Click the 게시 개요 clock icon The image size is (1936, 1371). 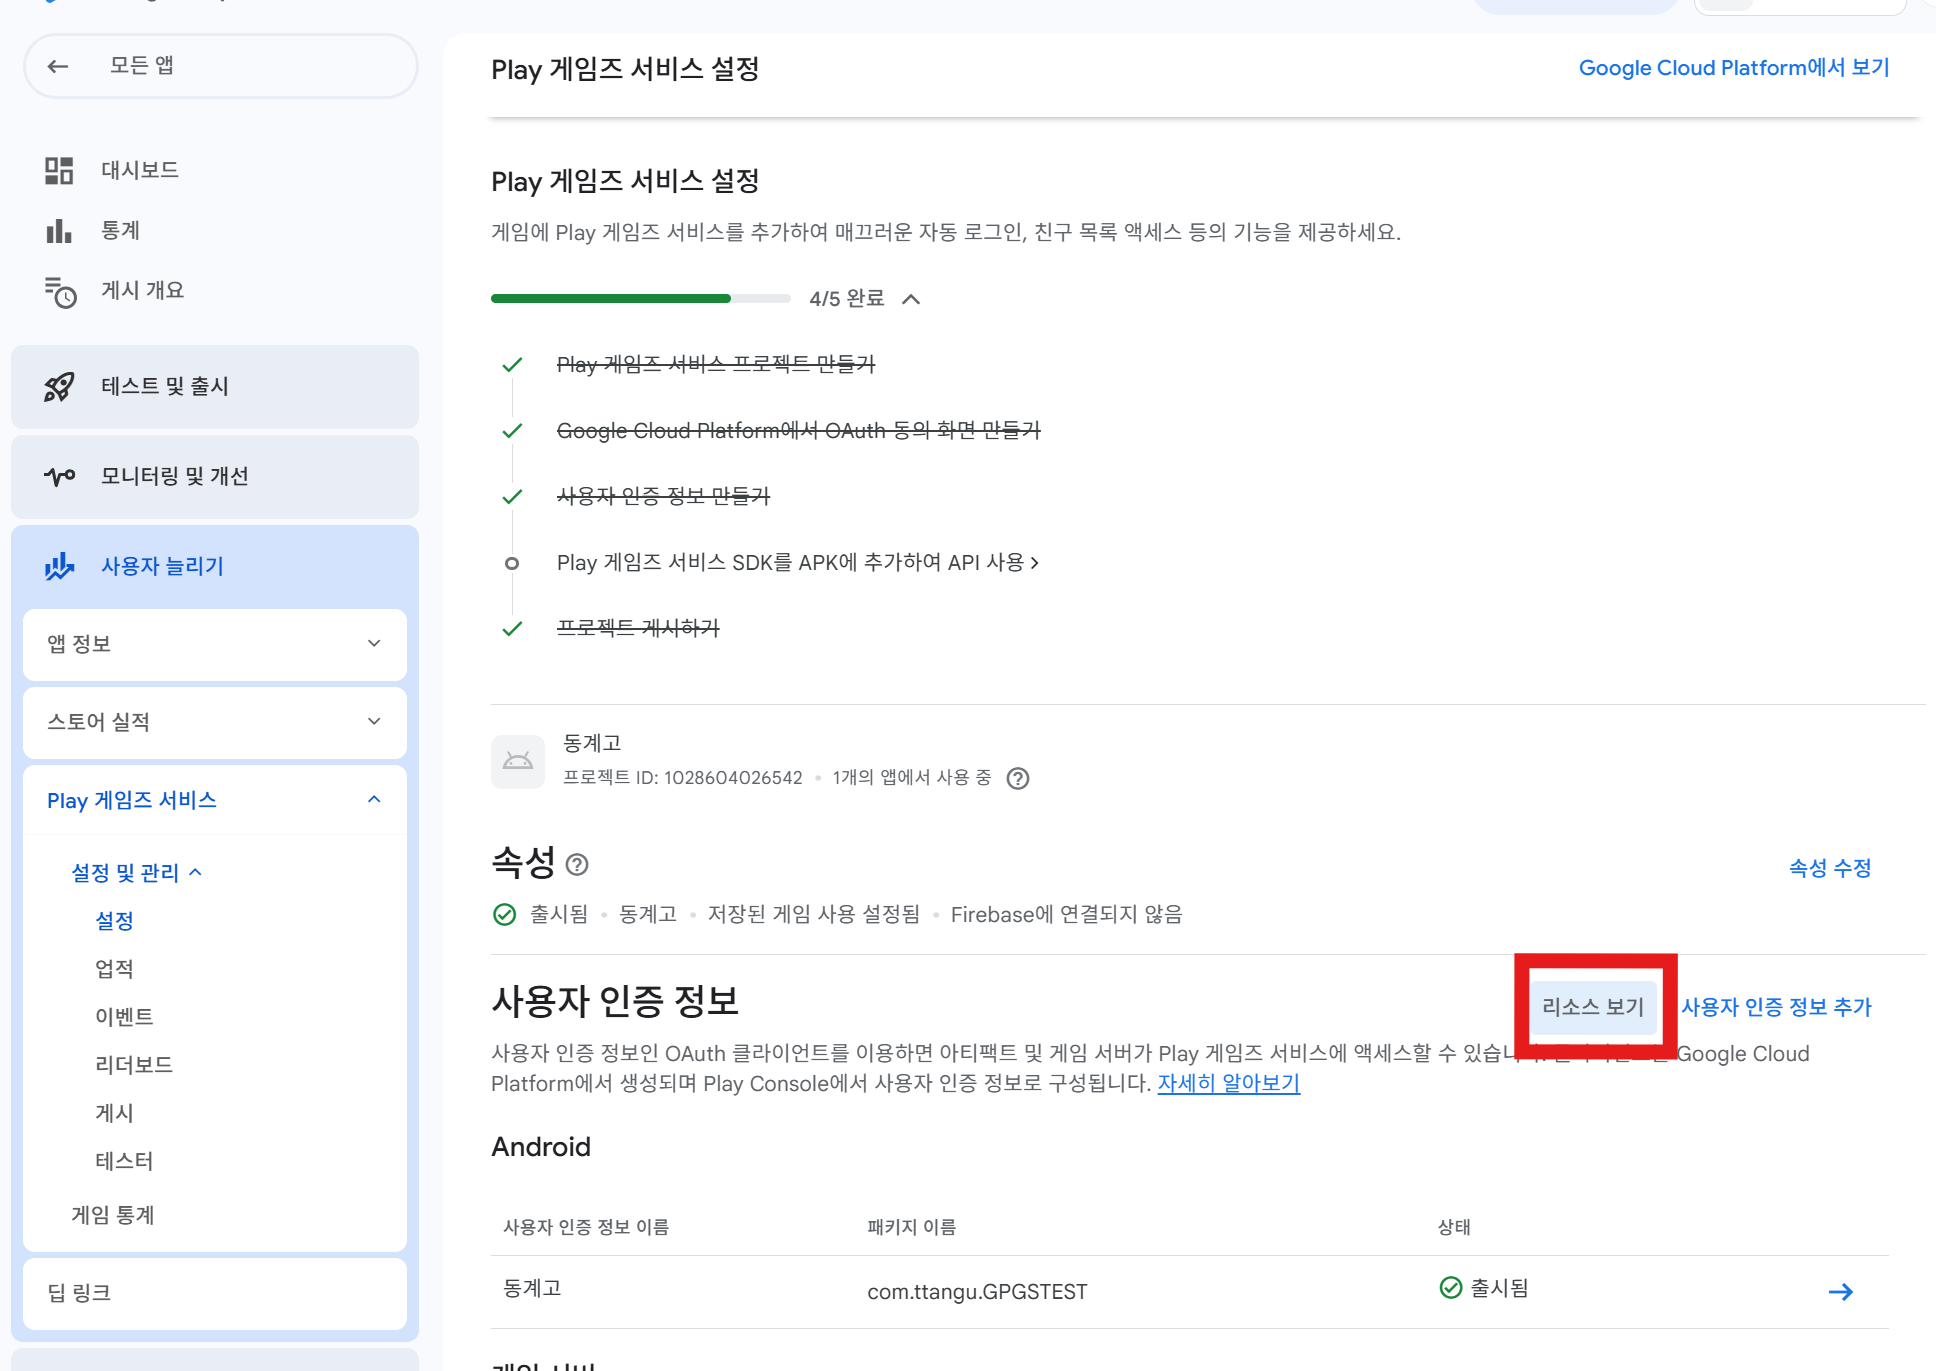[x=60, y=292]
